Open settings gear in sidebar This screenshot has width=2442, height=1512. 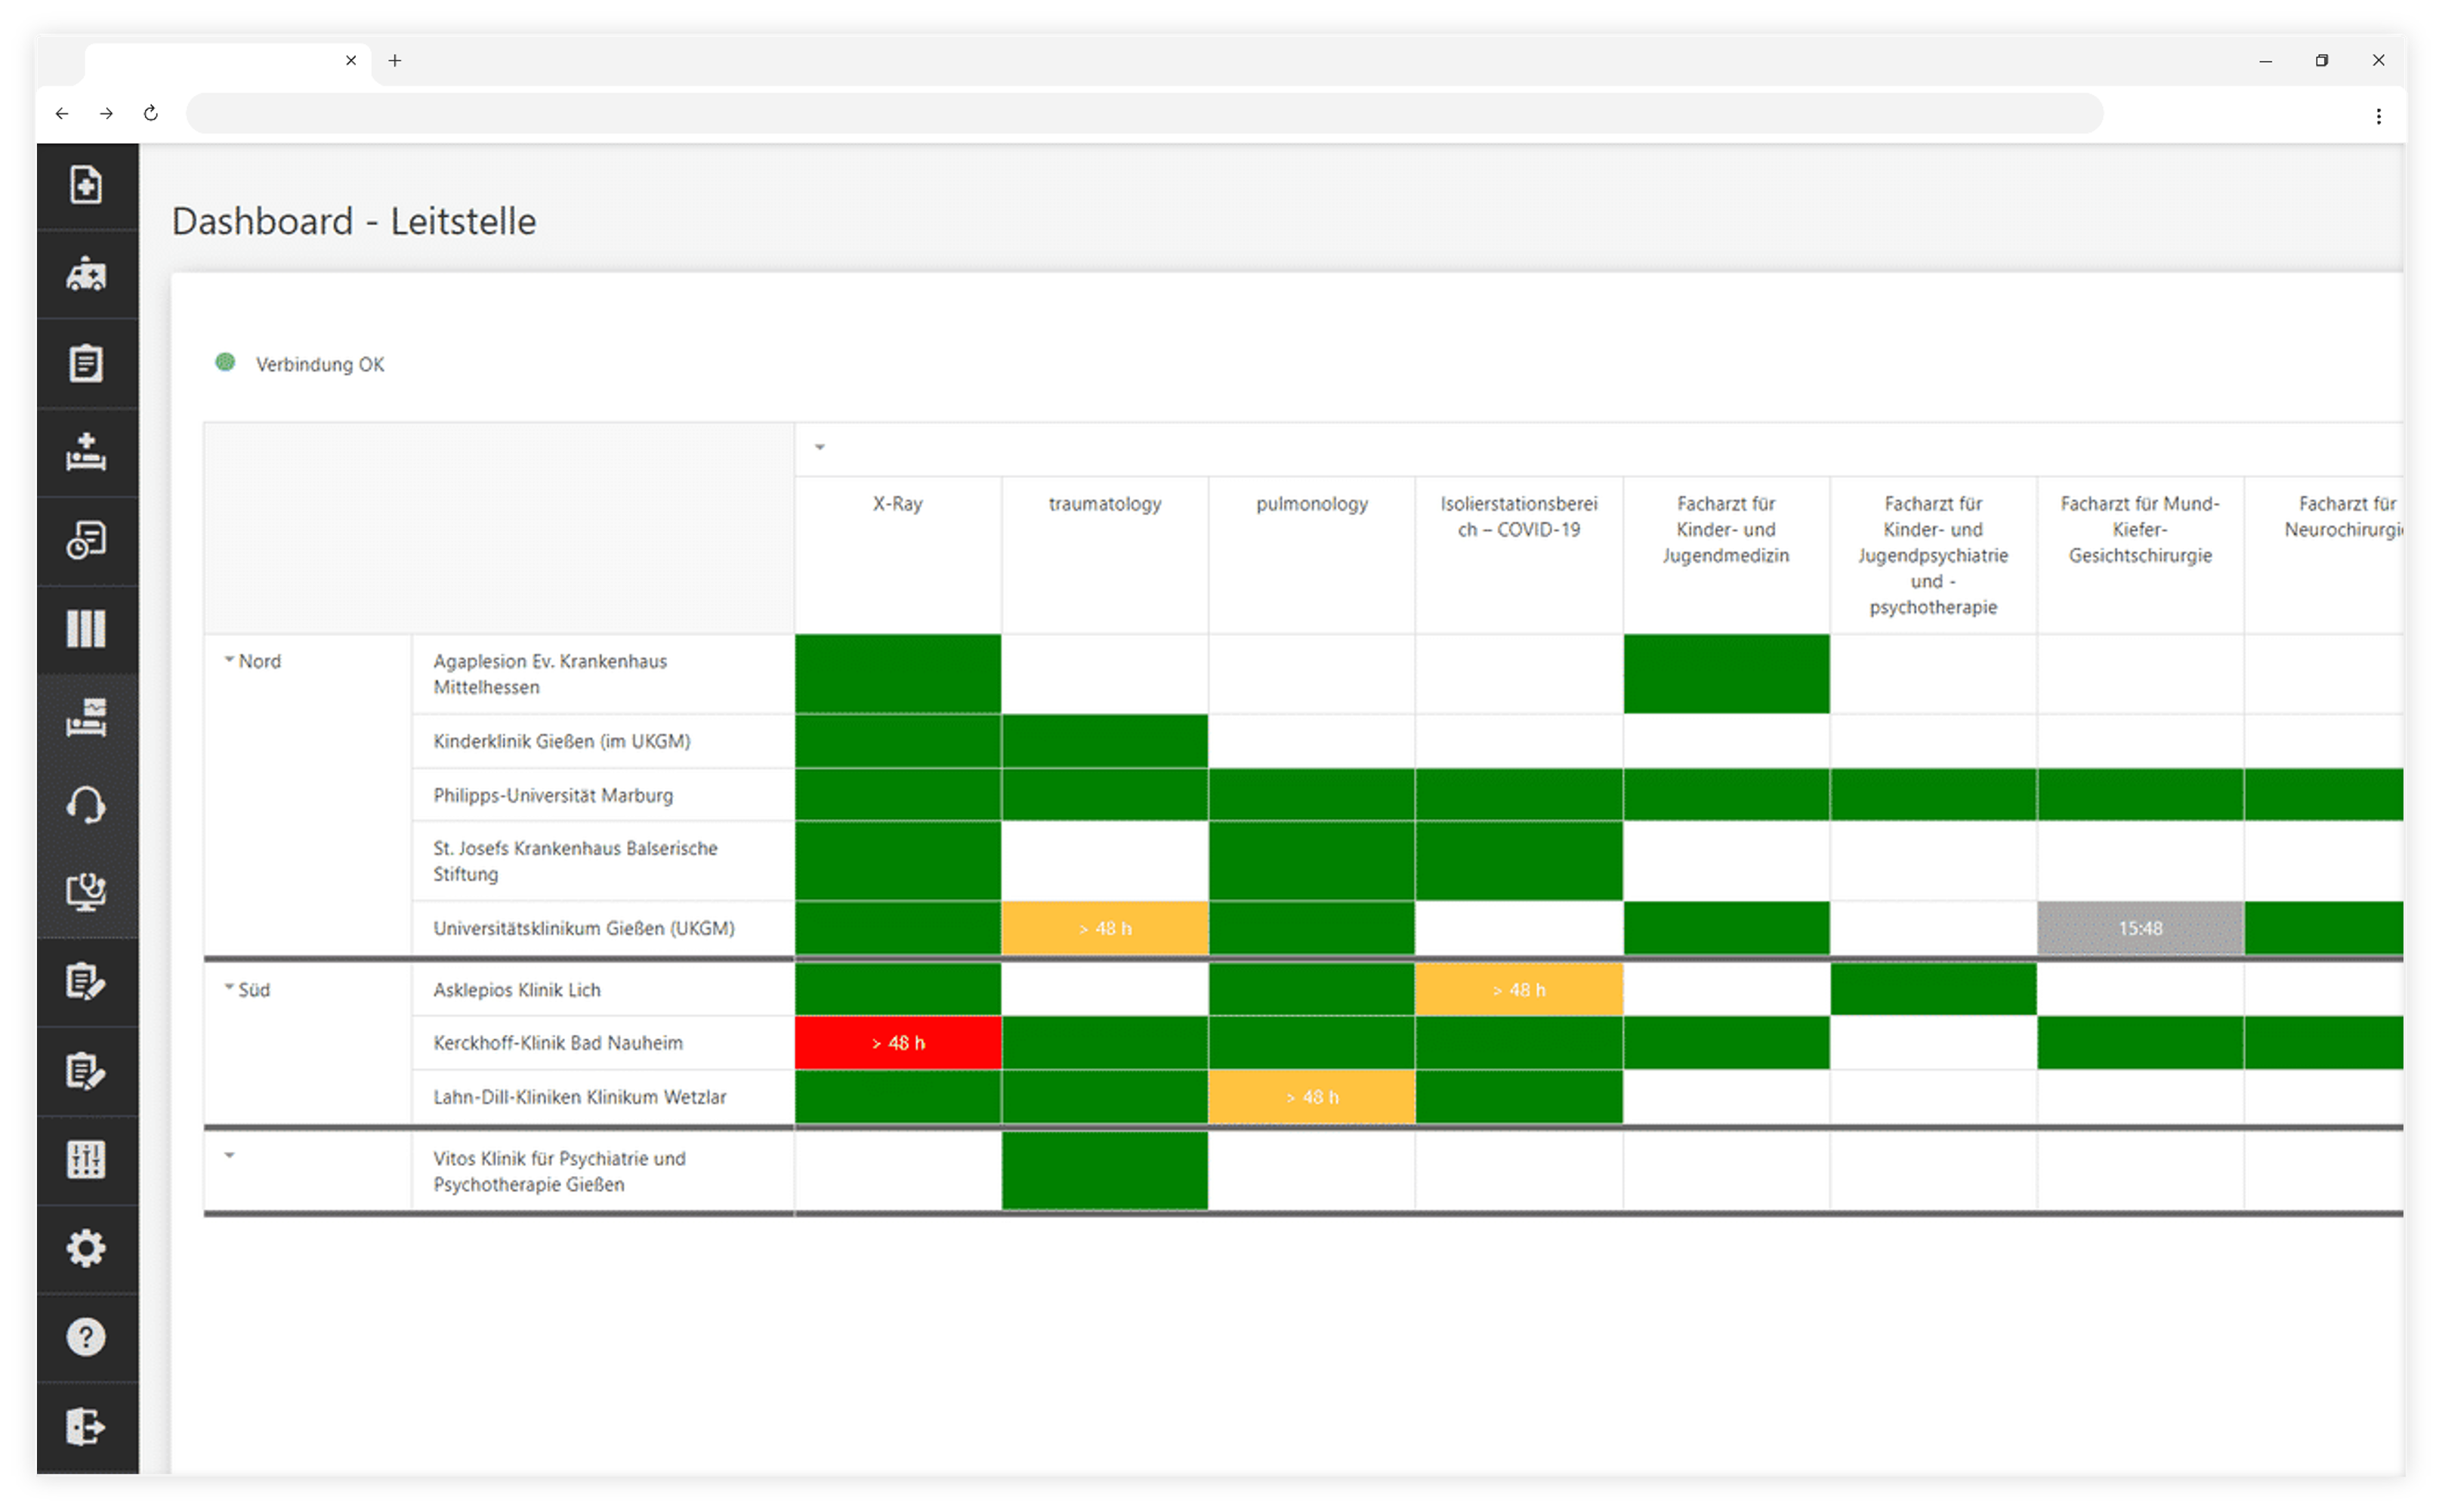pyautogui.click(x=86, y=1248)
